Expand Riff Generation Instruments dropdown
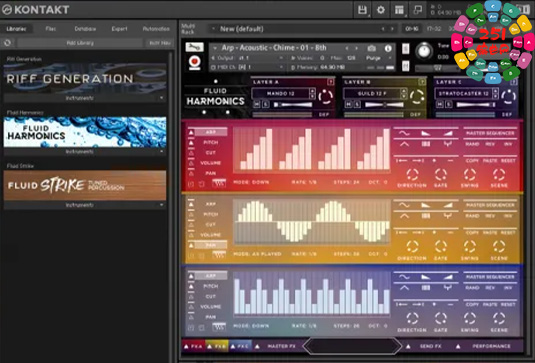The width and height of the screenshot is (535, 363). (x=161, y=98)
